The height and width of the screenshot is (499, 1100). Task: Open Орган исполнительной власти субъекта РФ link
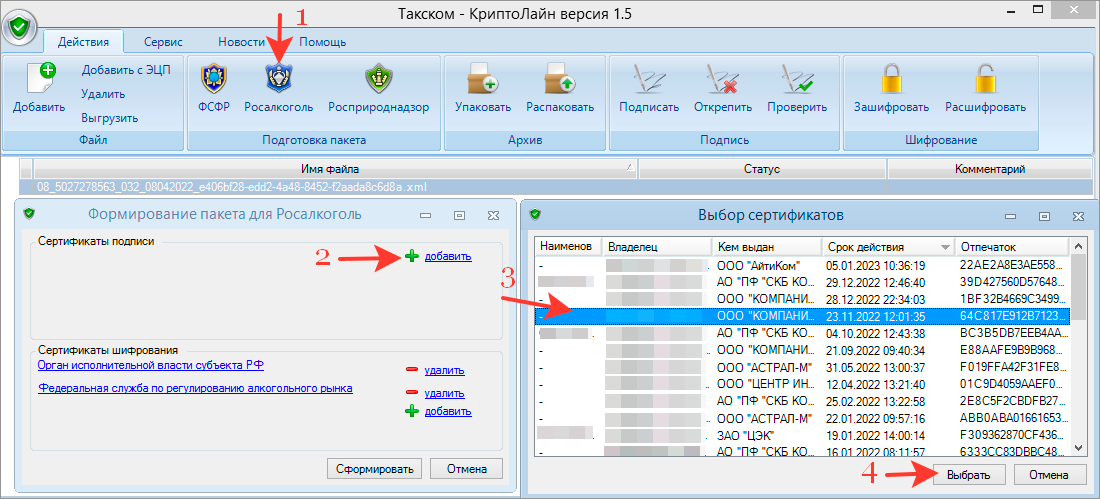click(151, 365)
